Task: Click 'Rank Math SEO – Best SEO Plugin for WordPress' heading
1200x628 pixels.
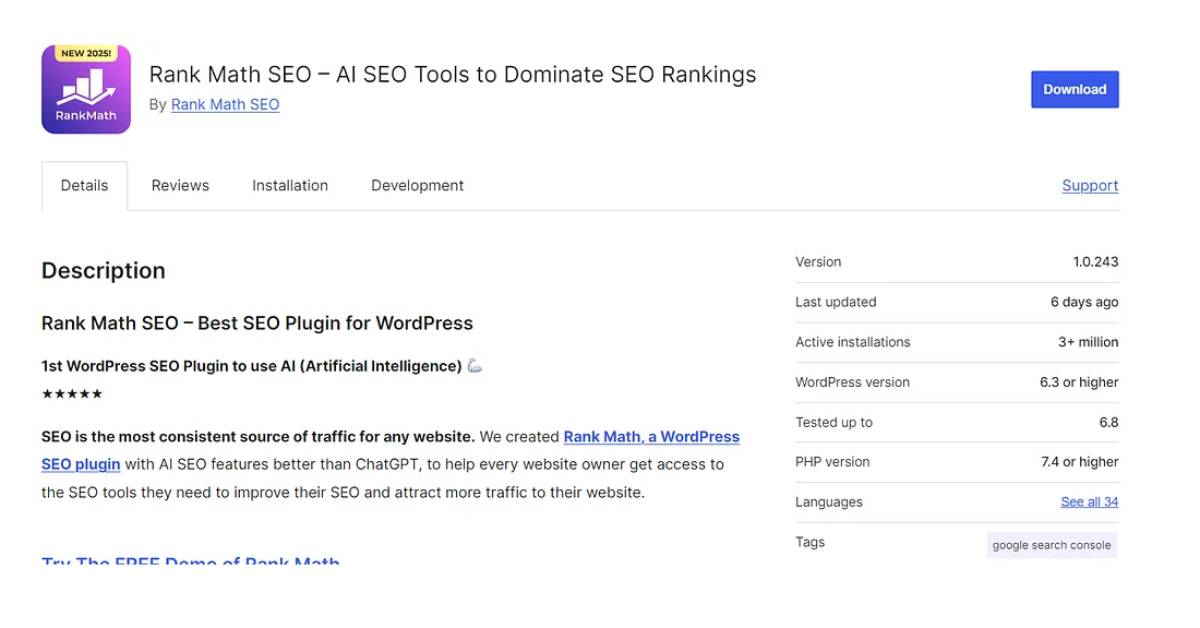Action: tap(257, 323)
